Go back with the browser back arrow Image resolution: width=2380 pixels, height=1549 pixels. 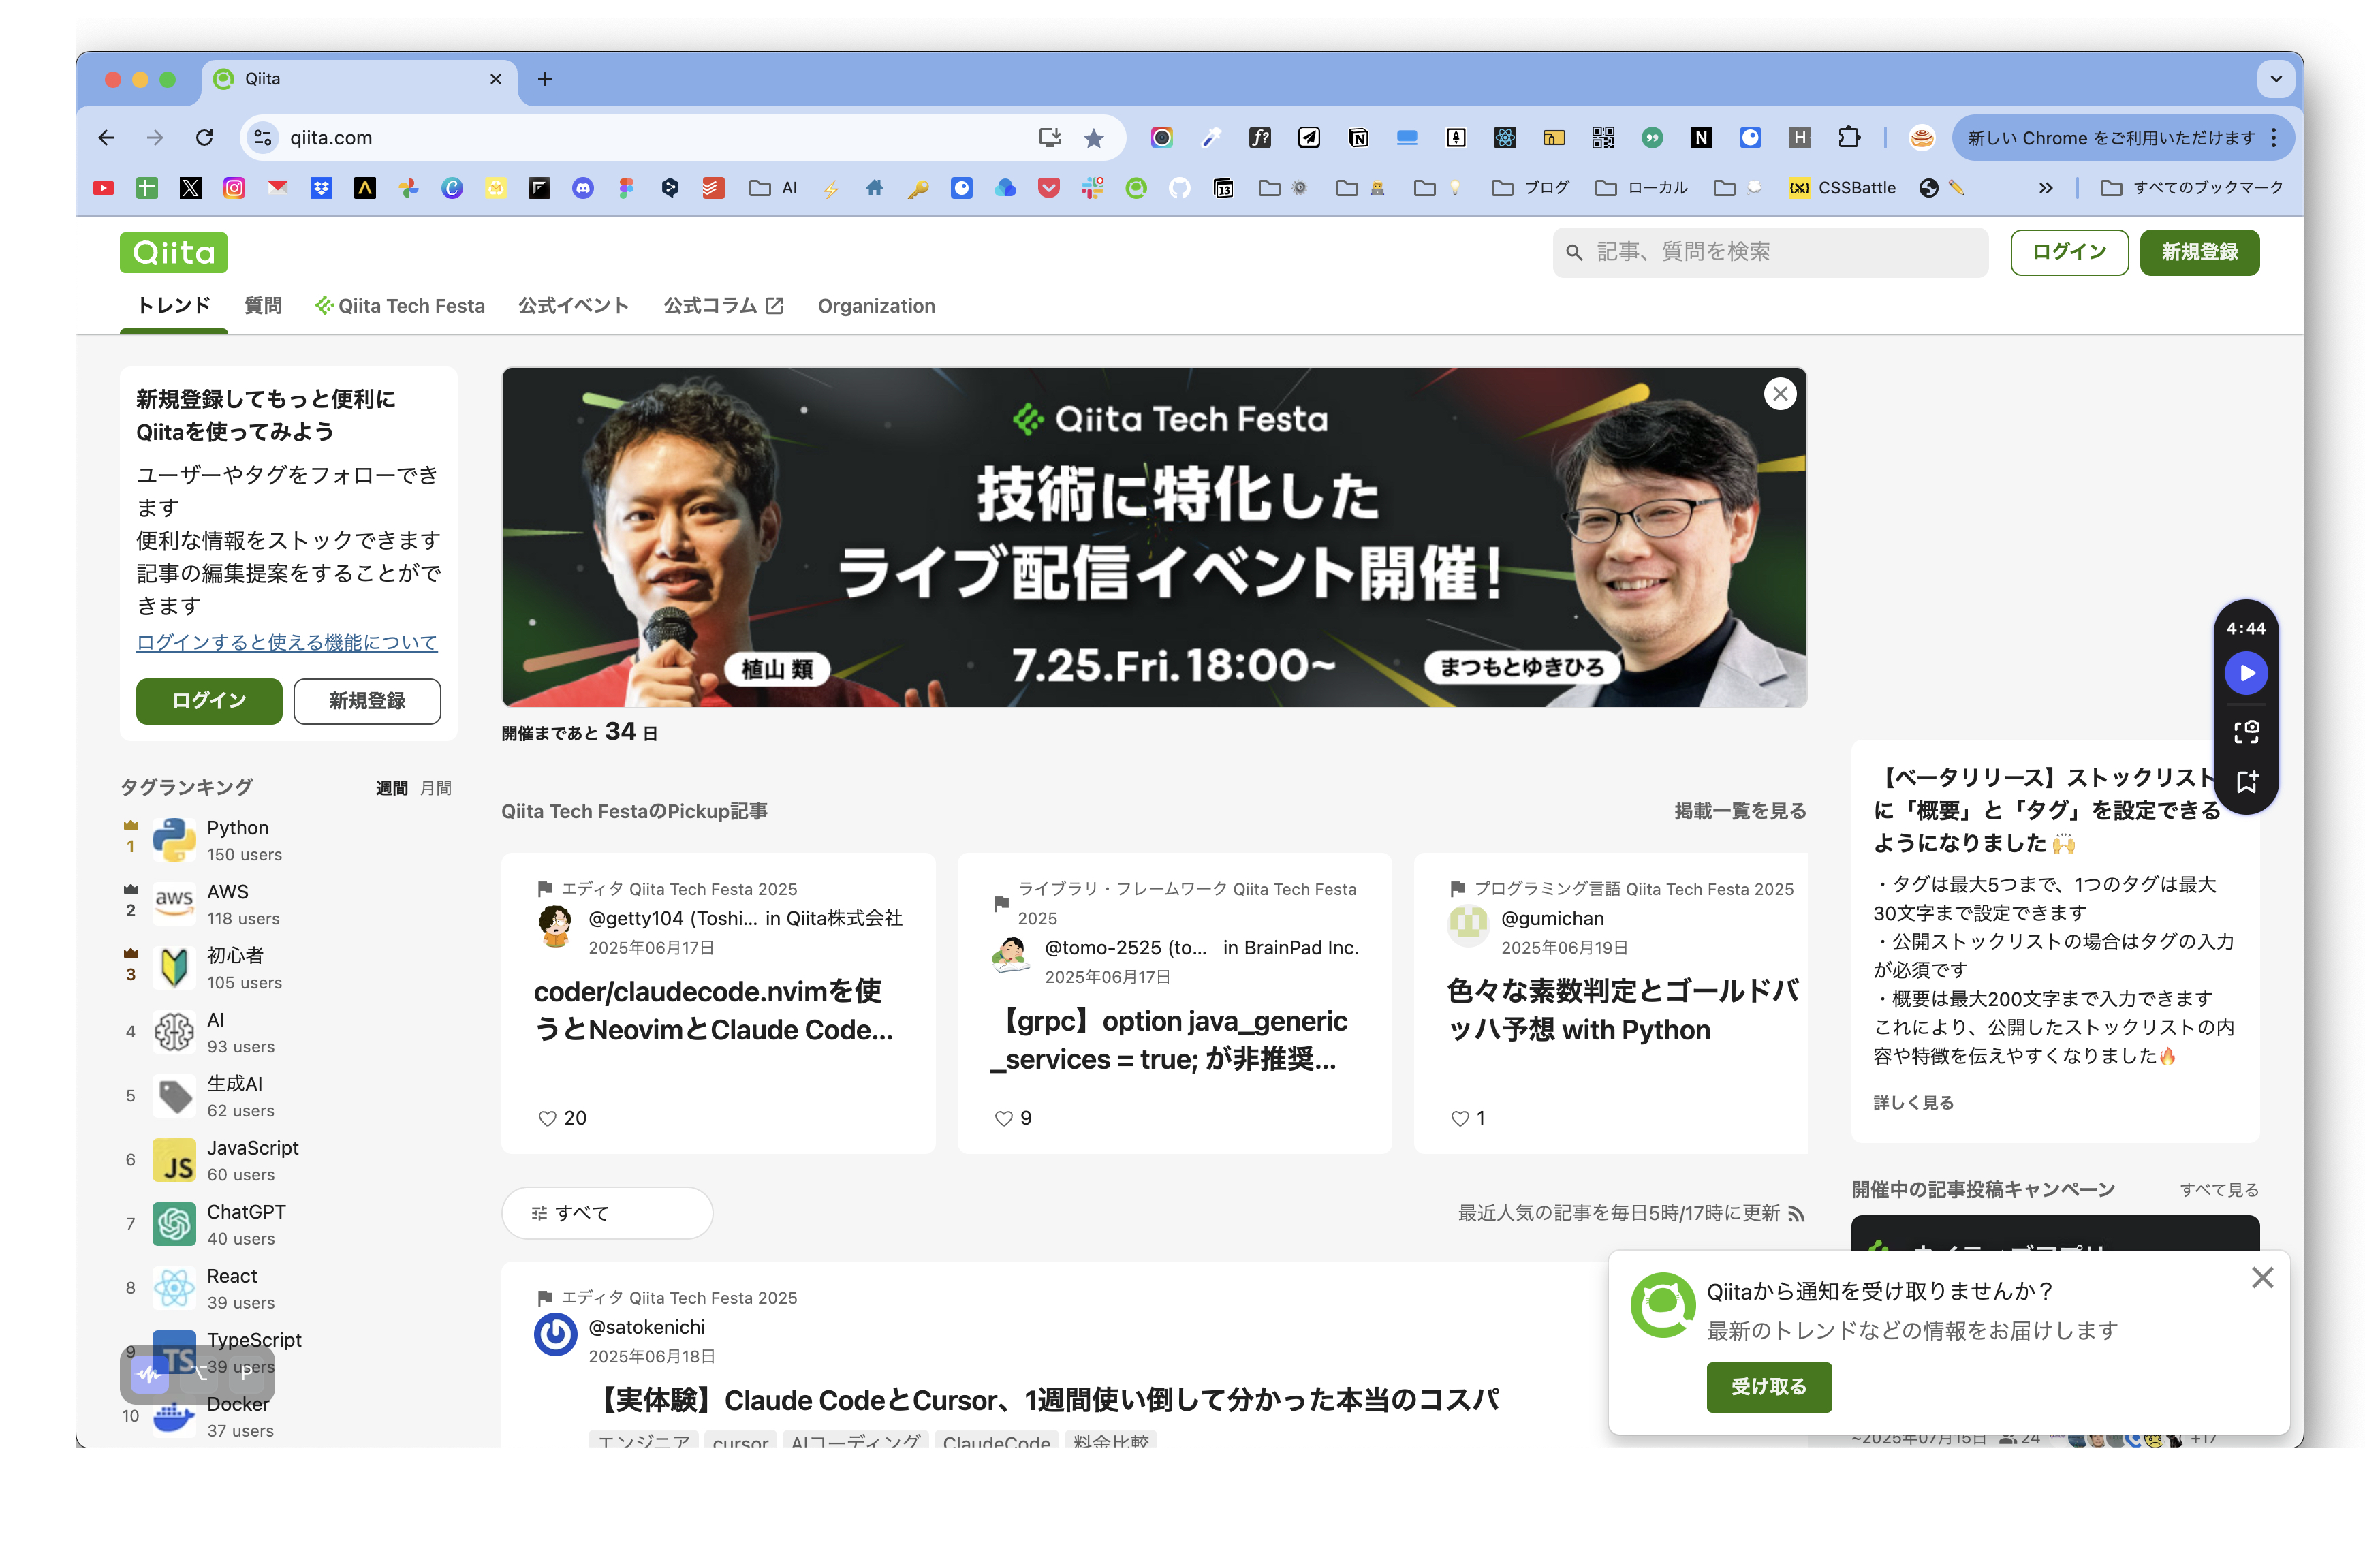(107, 137)
